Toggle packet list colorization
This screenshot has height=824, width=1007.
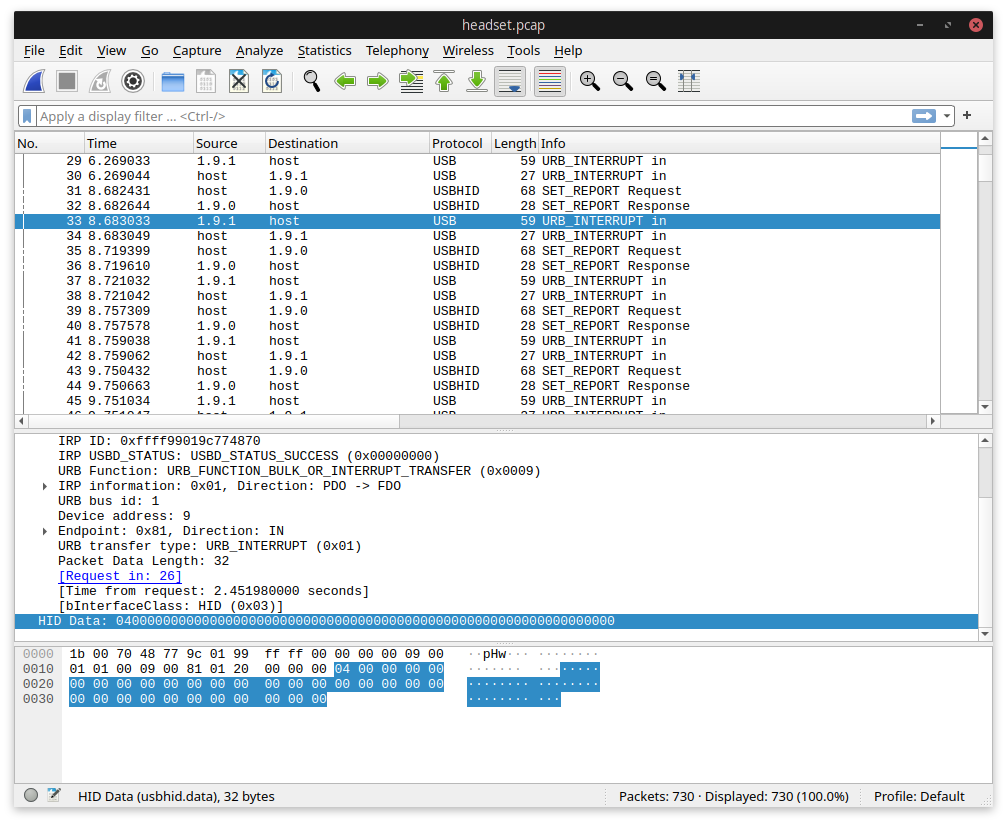click(x=550, y=82)
